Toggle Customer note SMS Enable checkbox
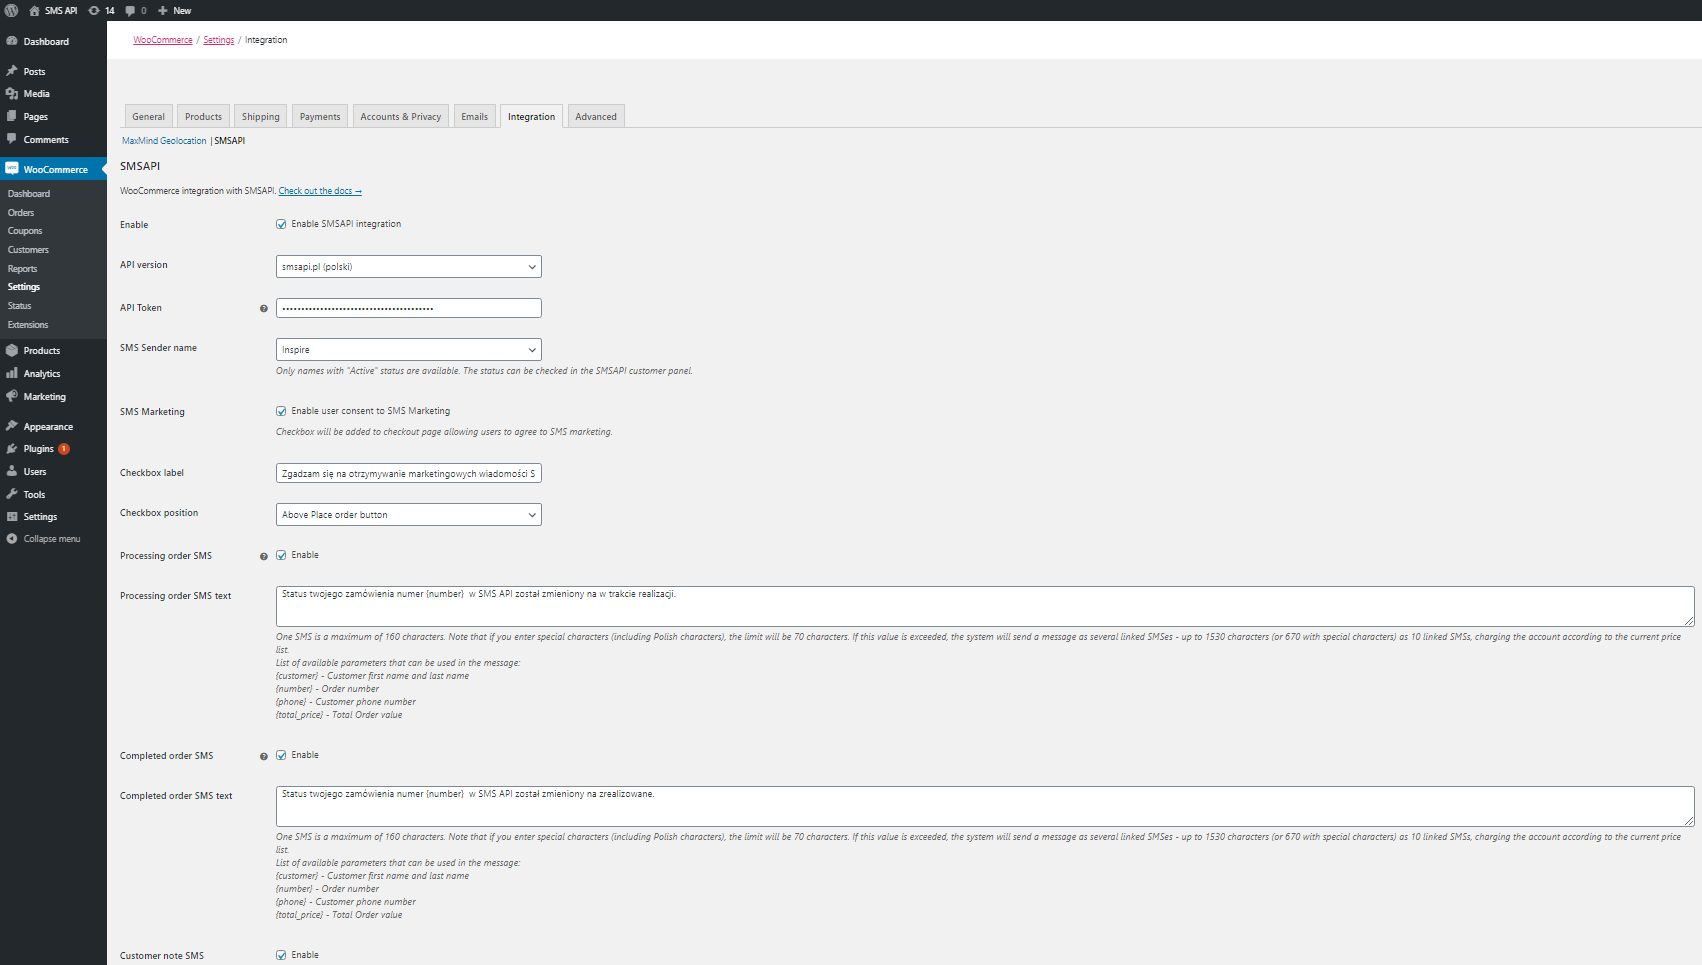The height and width of the screenshot is (965, 1702). click(x=281, y=955)
